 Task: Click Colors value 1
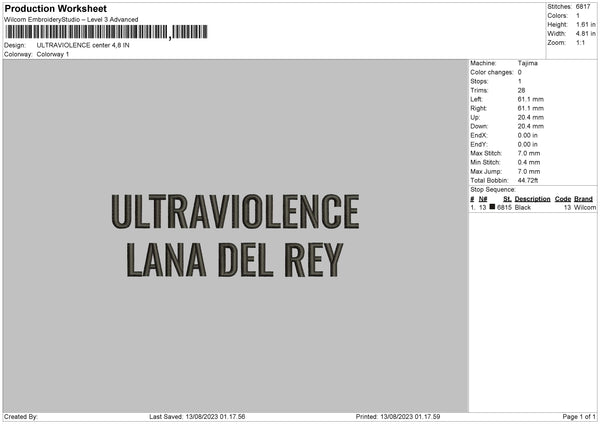pos(578,16)
